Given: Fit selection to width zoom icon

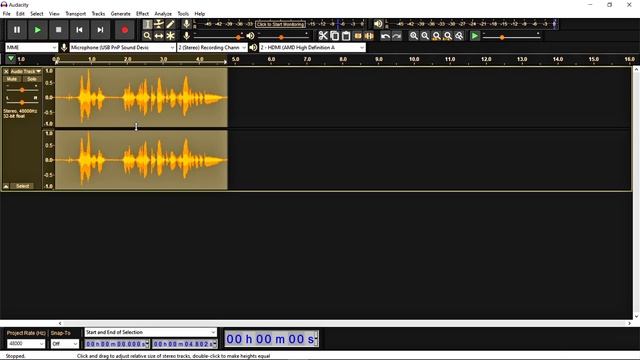Looking at the screenshot, I should [x=436, y=36].
